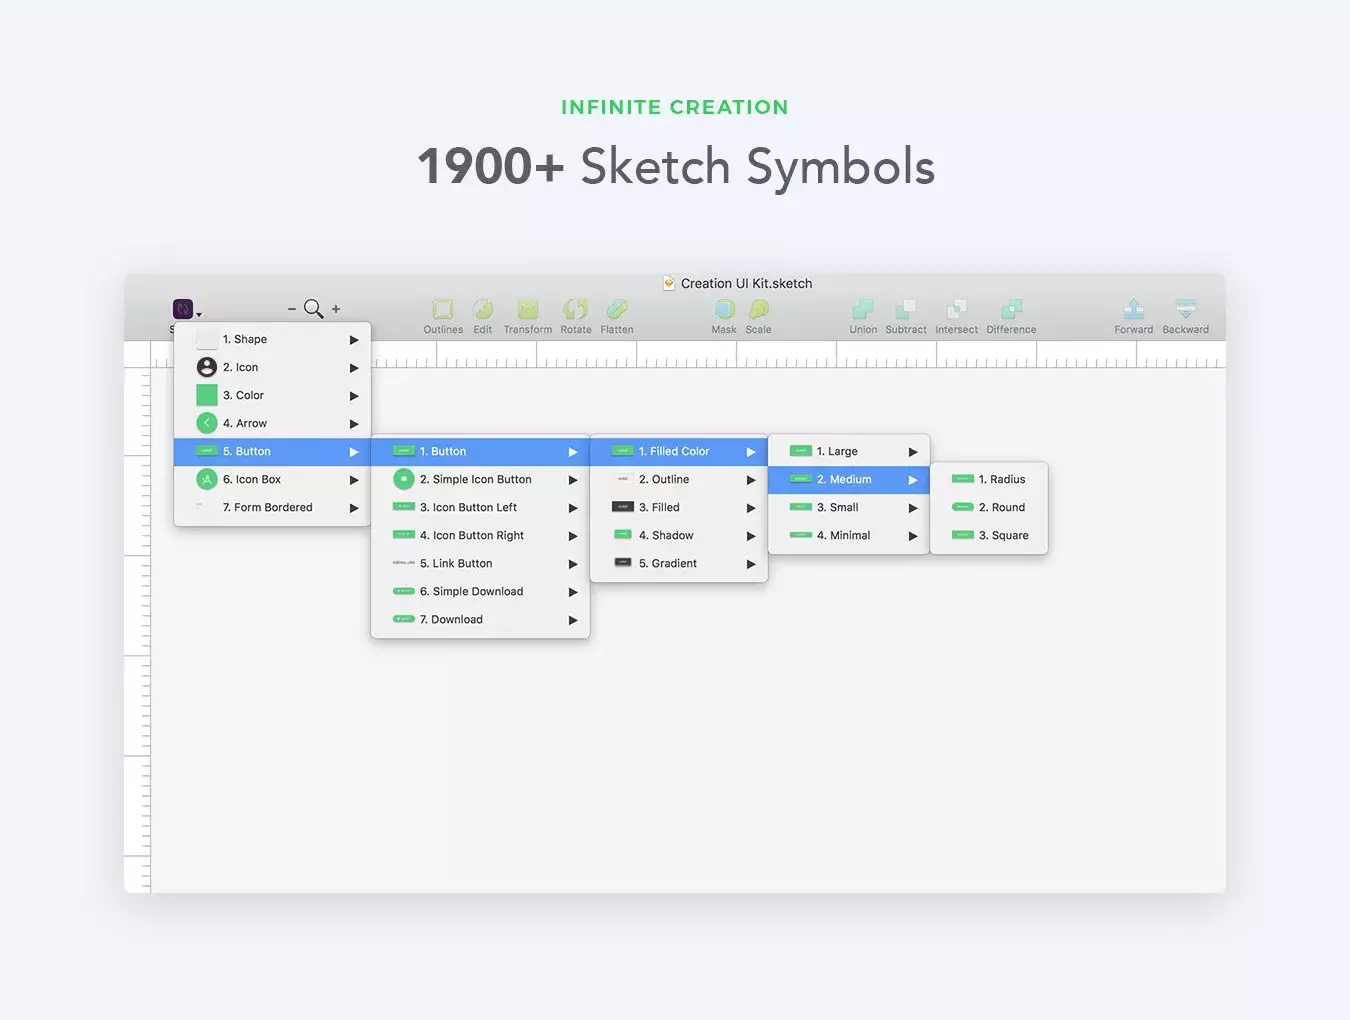Click the dark Filled button preview icon
The width and height of the screenshot is (1350, 1020).
(623, 507)
